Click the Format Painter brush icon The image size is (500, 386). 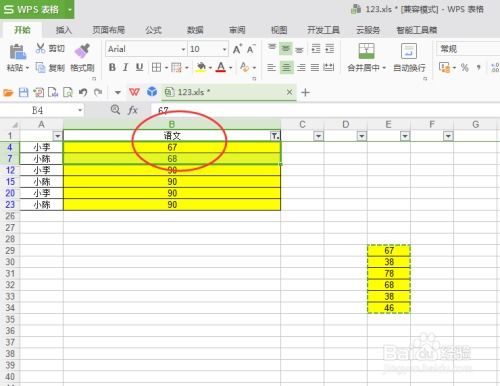click(82, 51)
